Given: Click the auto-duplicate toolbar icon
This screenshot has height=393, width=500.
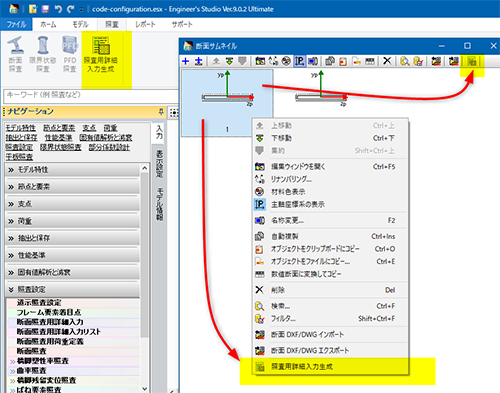Looking at the screenshot, I should 330,61.
